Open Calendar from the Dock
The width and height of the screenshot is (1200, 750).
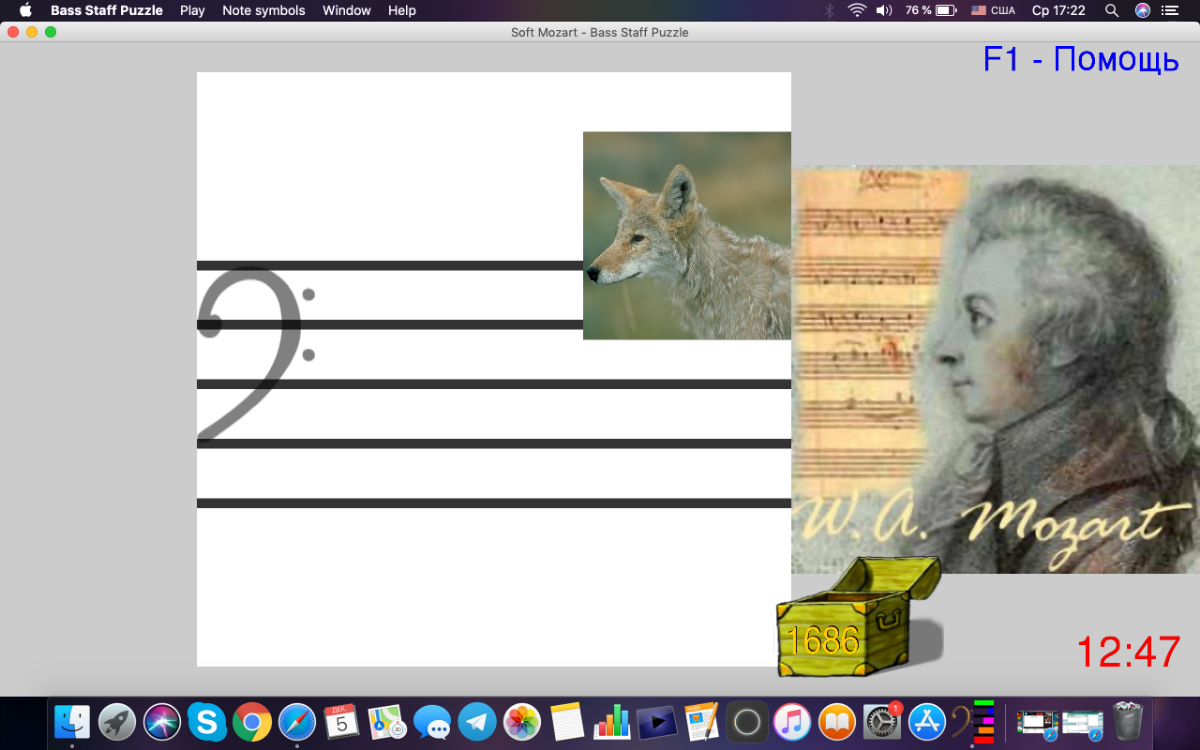tap(342, 721)
